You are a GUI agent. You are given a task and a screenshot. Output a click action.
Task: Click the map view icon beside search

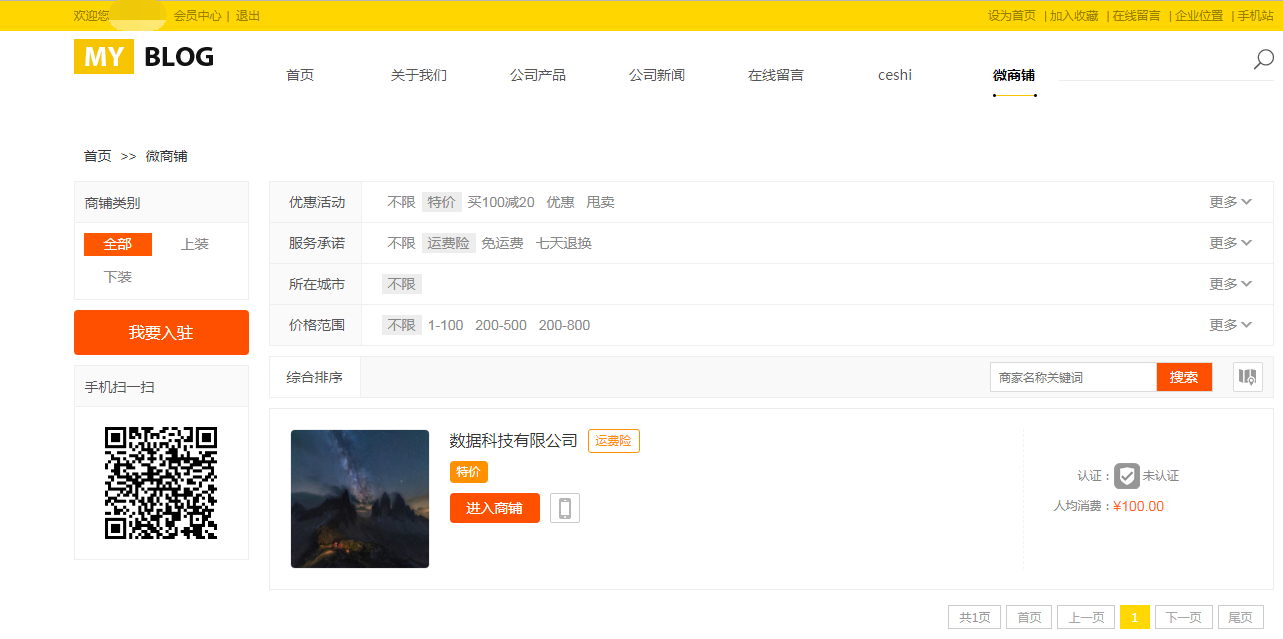1247,377
